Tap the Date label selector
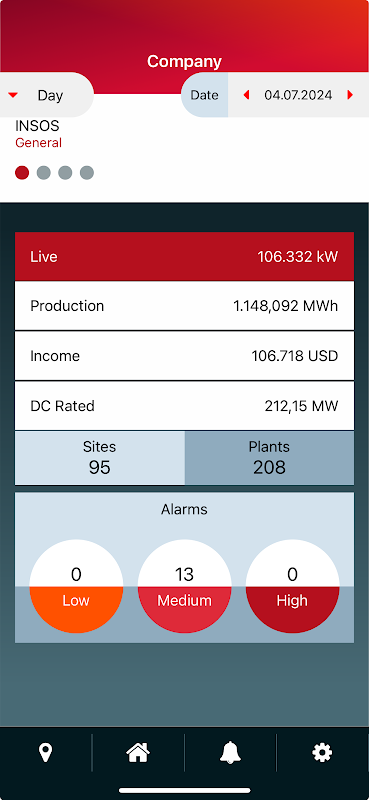 [x=205, y=95]
